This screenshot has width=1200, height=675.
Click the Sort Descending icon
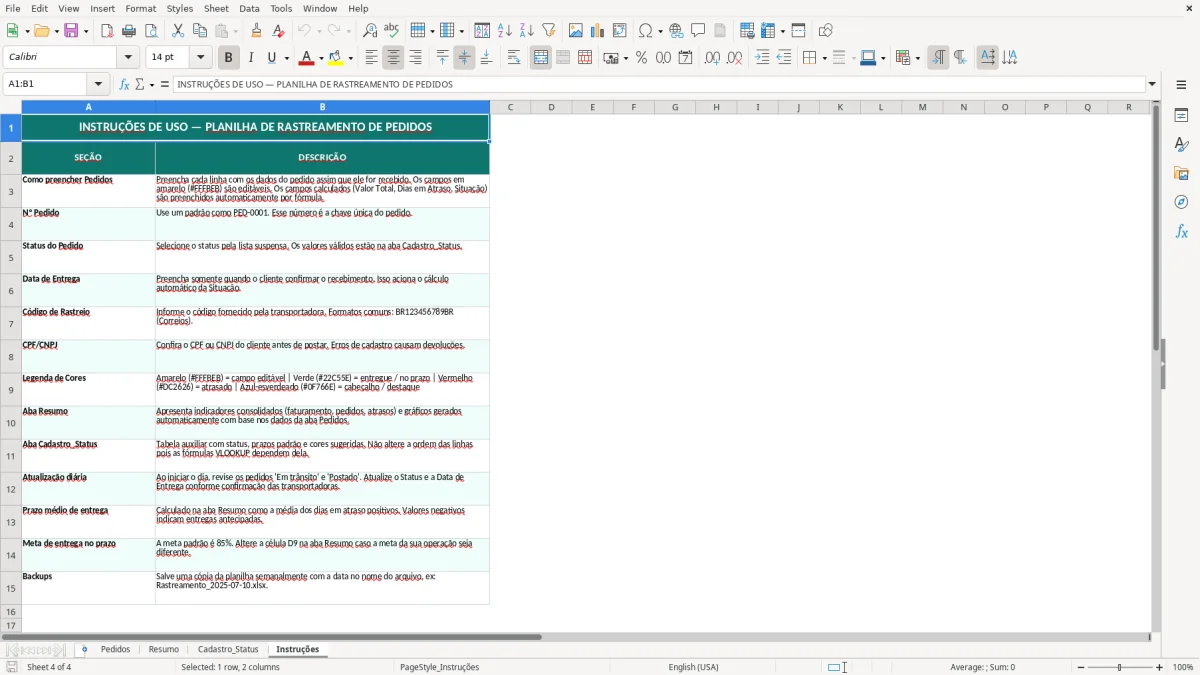point(526,31)
